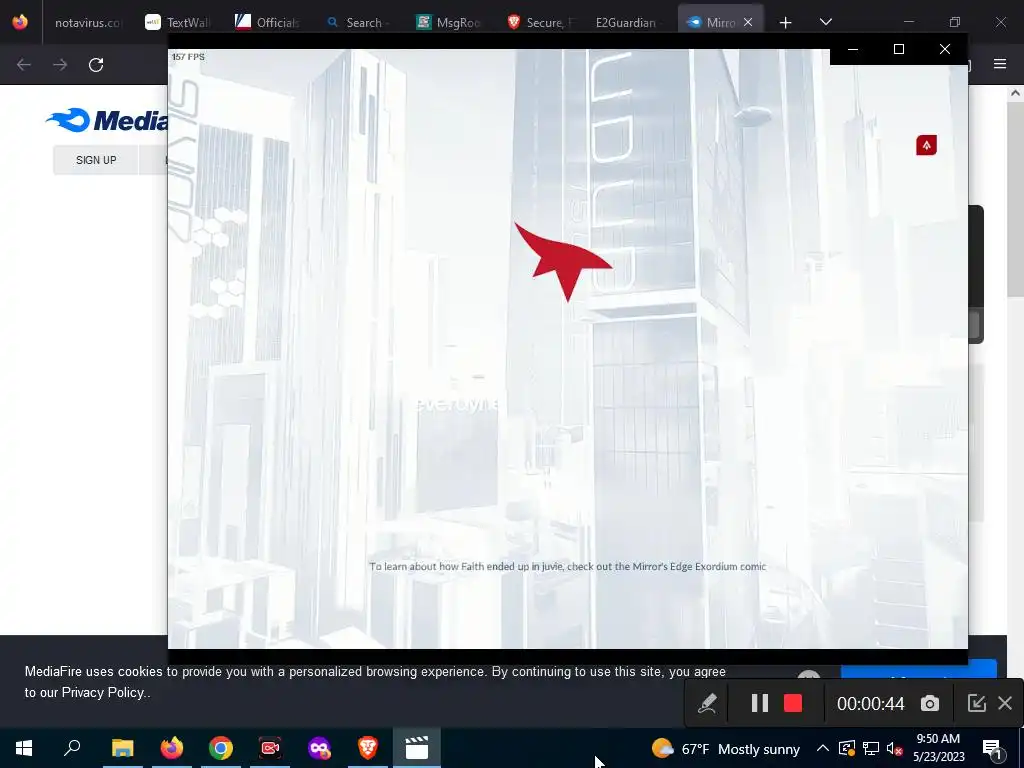Click the page scrollbar up arrow
This screenshot has height=768, width=1024.
point(1015,93)
